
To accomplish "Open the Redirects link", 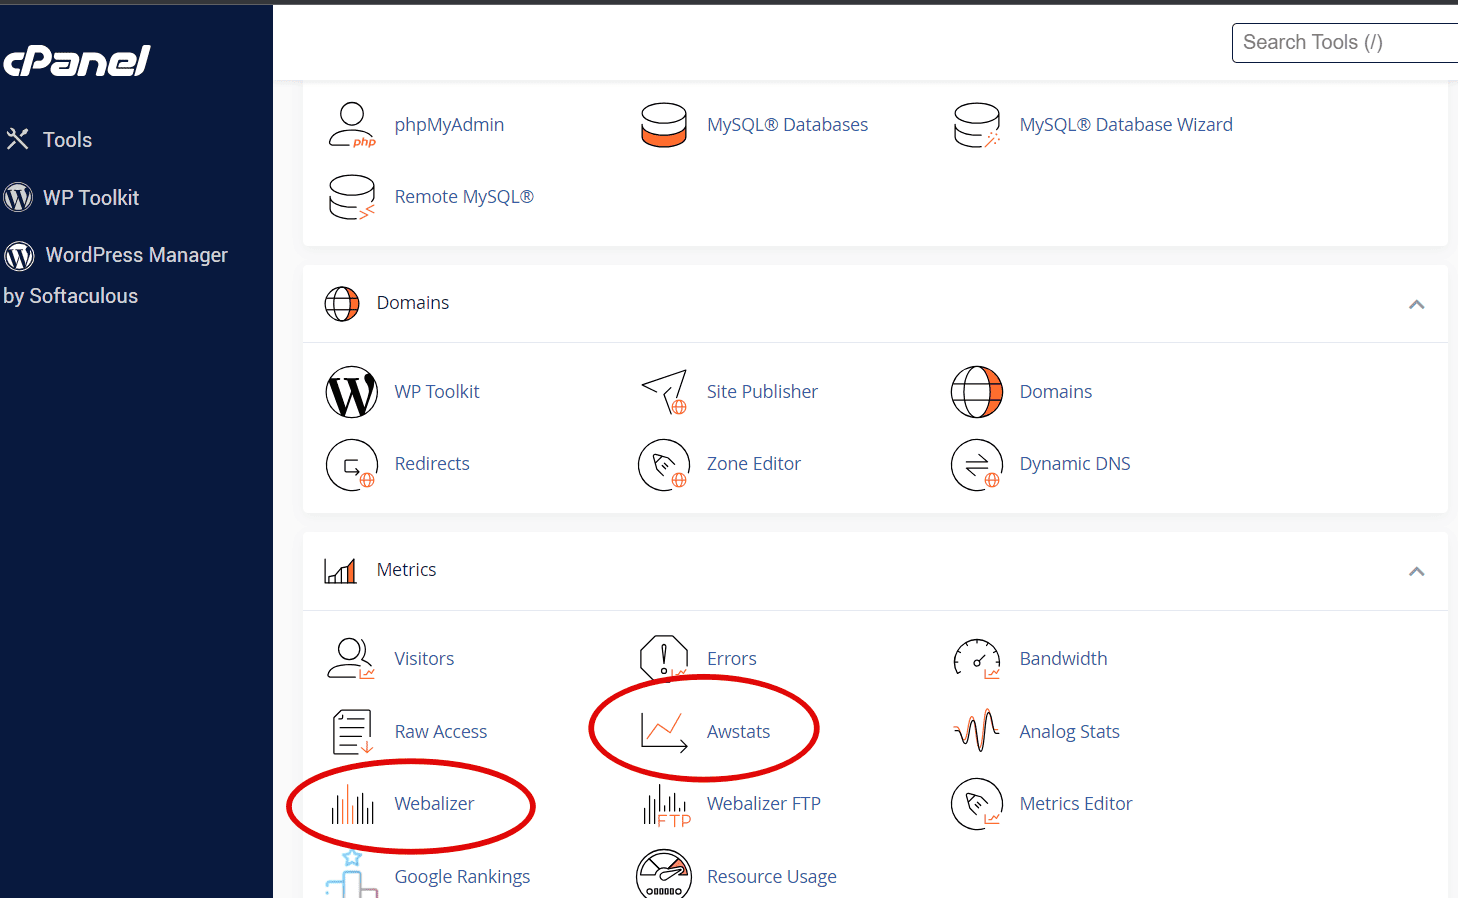I will pos(432,463).
